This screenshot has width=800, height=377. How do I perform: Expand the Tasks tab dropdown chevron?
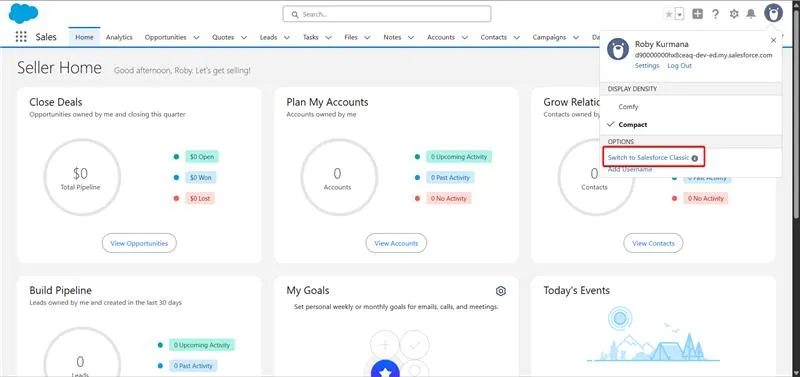pos(329,37)
